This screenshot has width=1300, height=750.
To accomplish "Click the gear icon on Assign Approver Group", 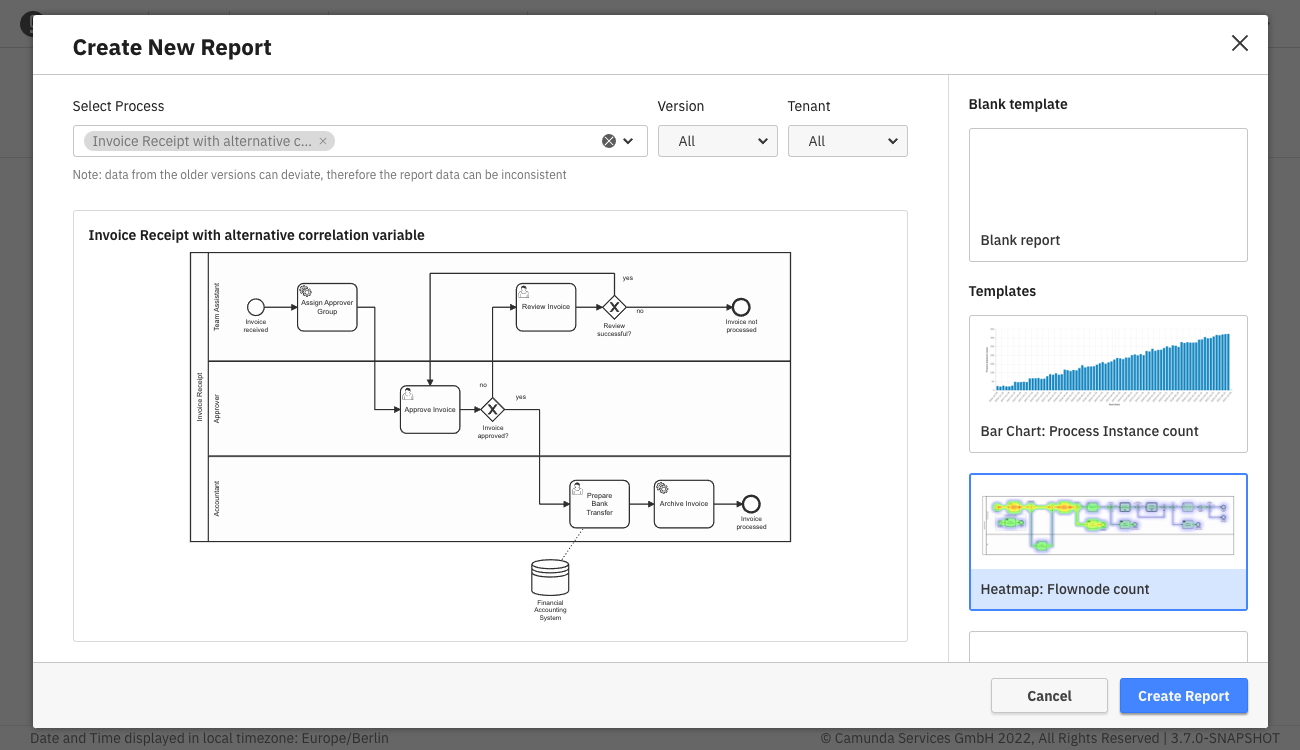I will coord(305,290).
